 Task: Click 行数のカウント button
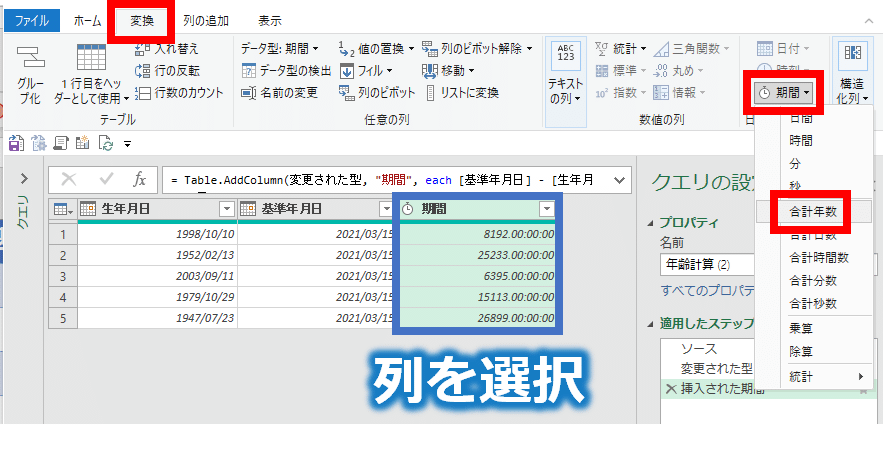179,92
